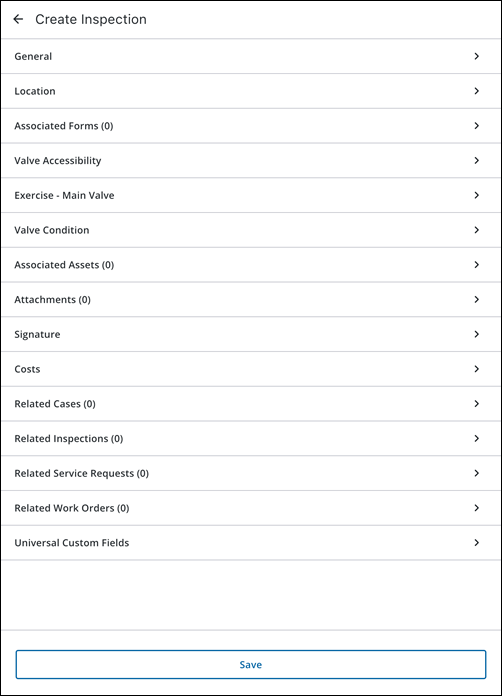Click the chevron icon next to Location
The image size is (502, 696).
(476, 91)
